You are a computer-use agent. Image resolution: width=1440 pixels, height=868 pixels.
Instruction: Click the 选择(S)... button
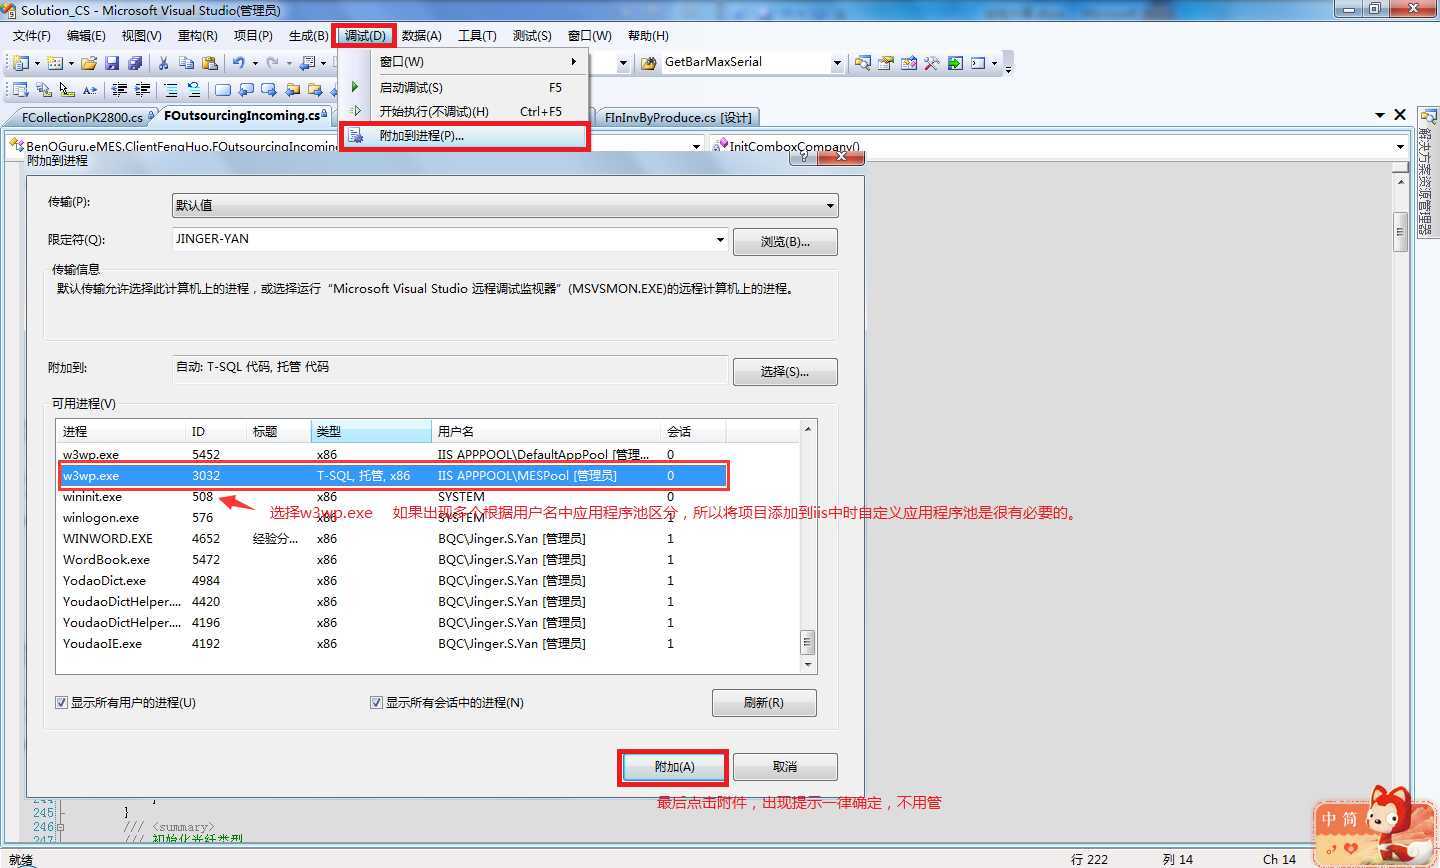pyautogui.click(x=785, y=372)
